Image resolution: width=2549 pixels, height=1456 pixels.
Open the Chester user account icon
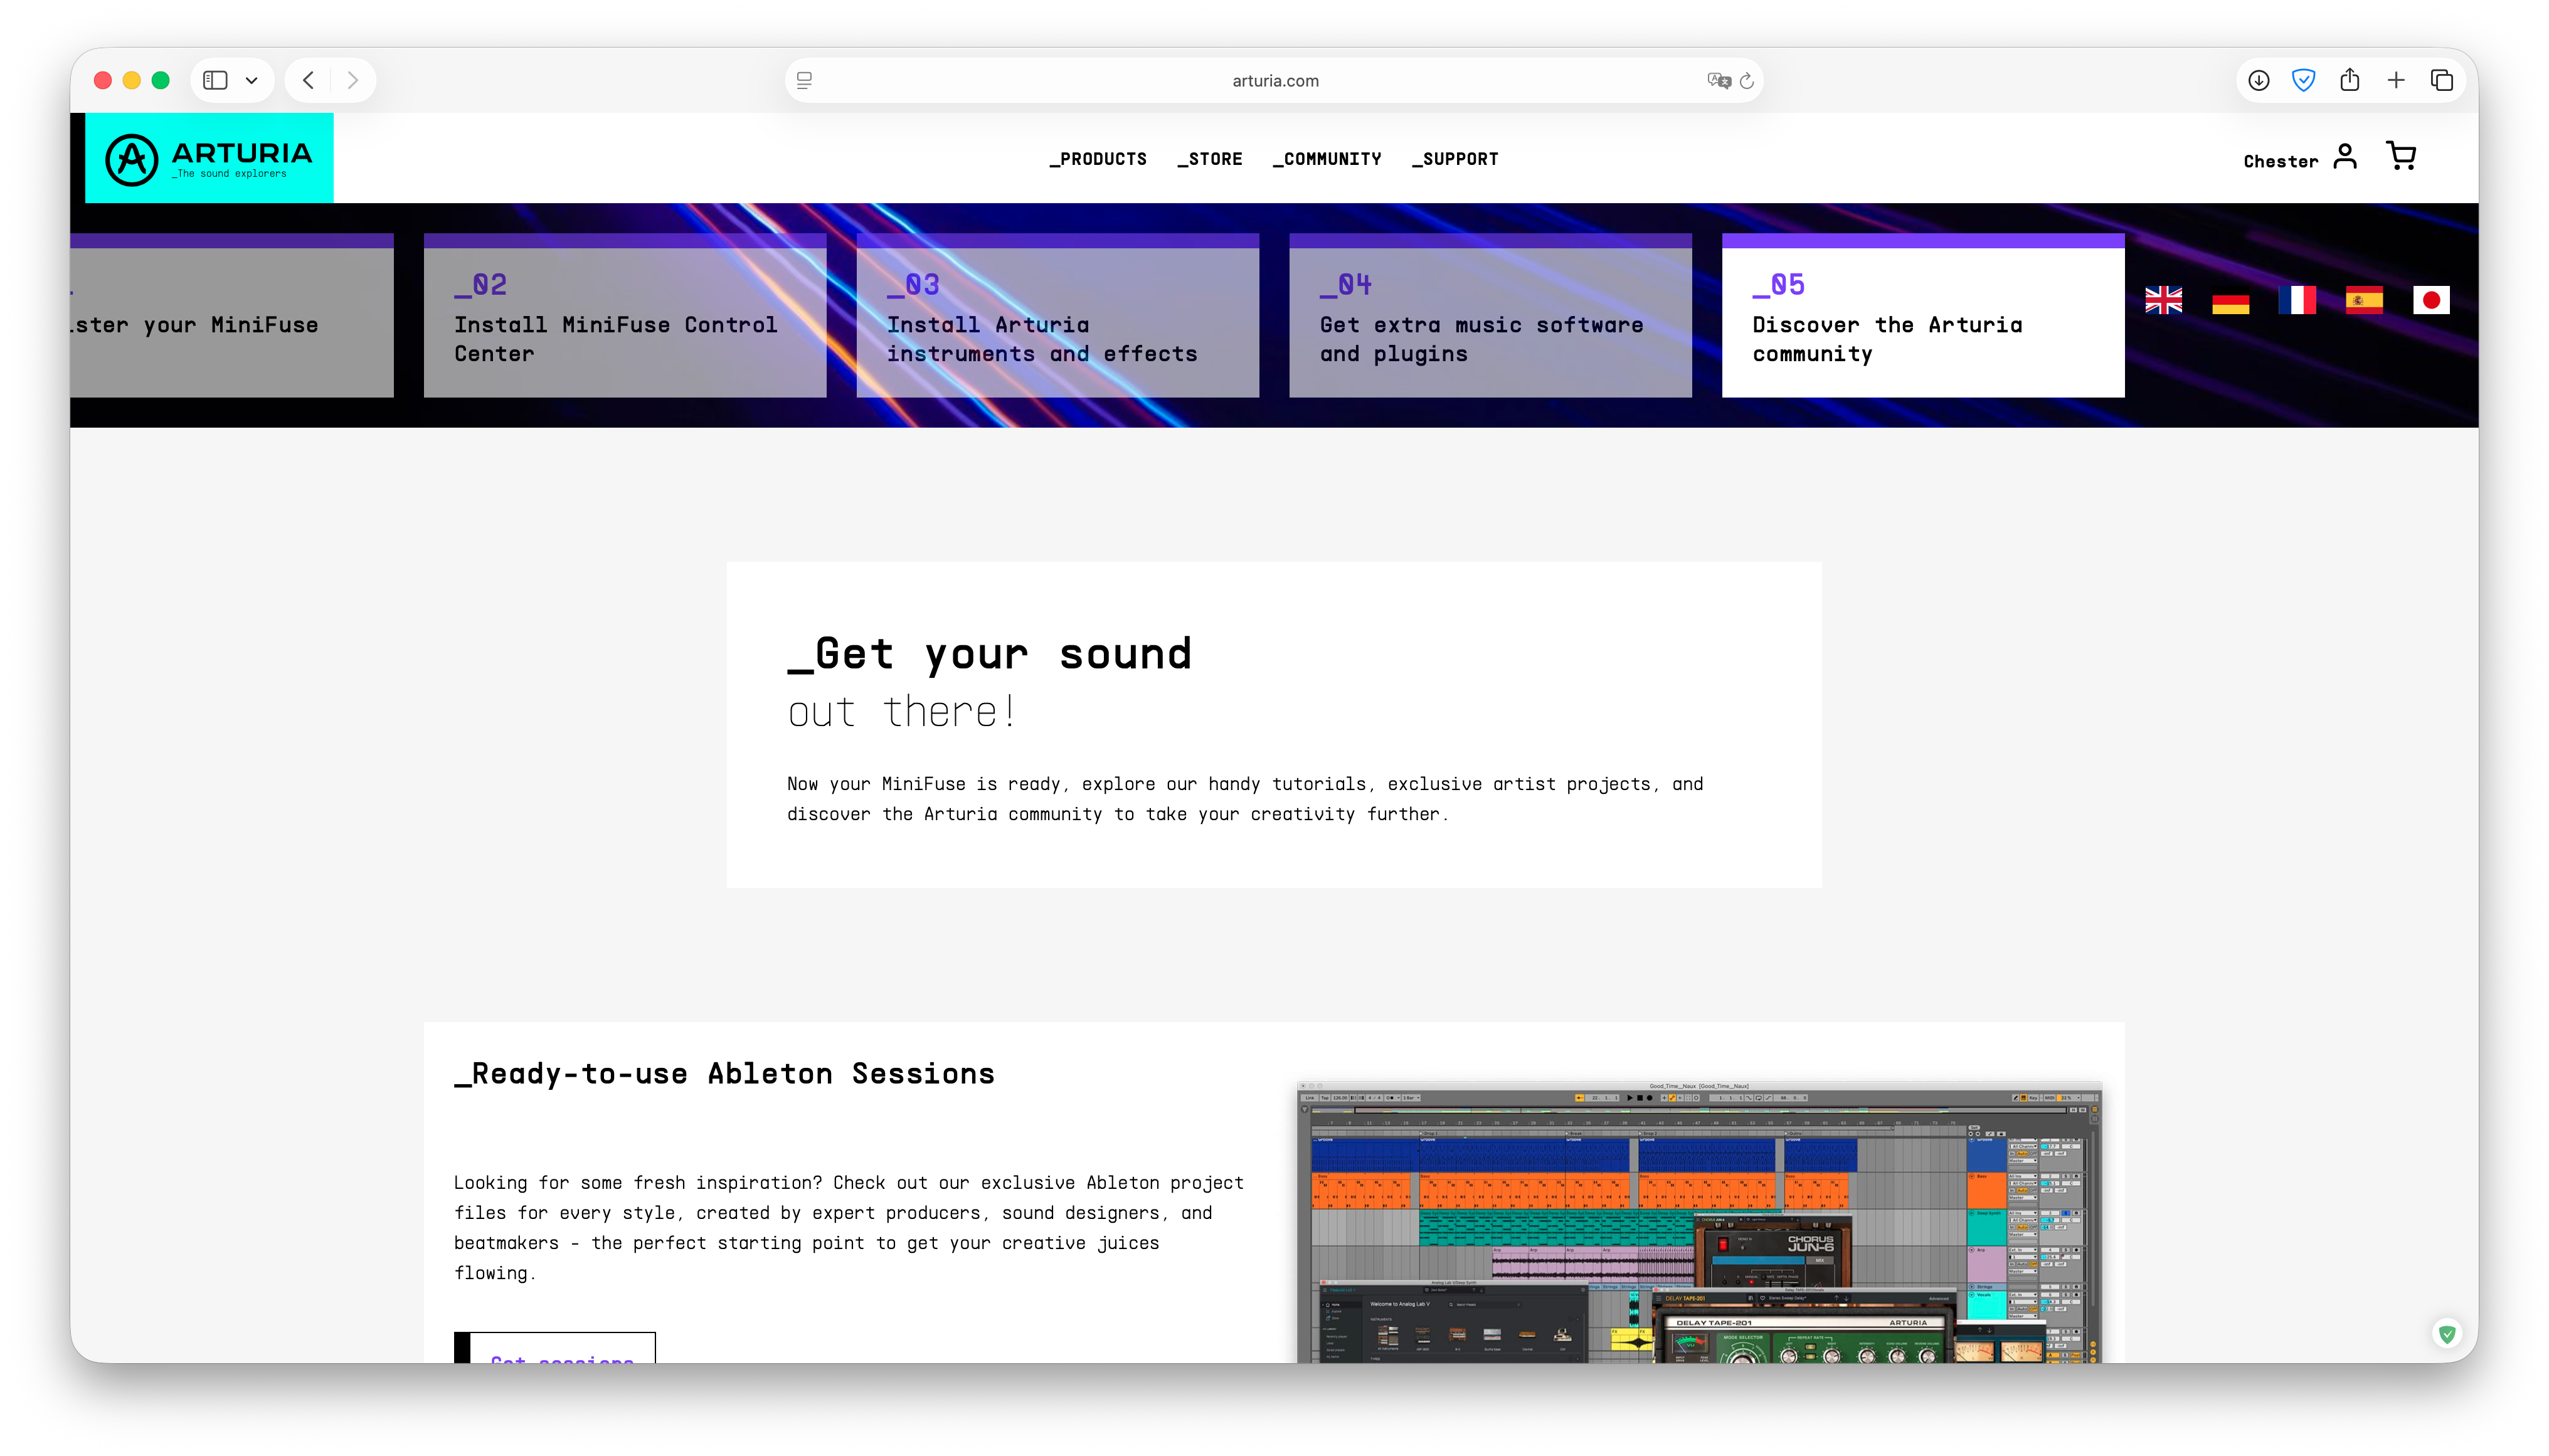(2344, 157)
